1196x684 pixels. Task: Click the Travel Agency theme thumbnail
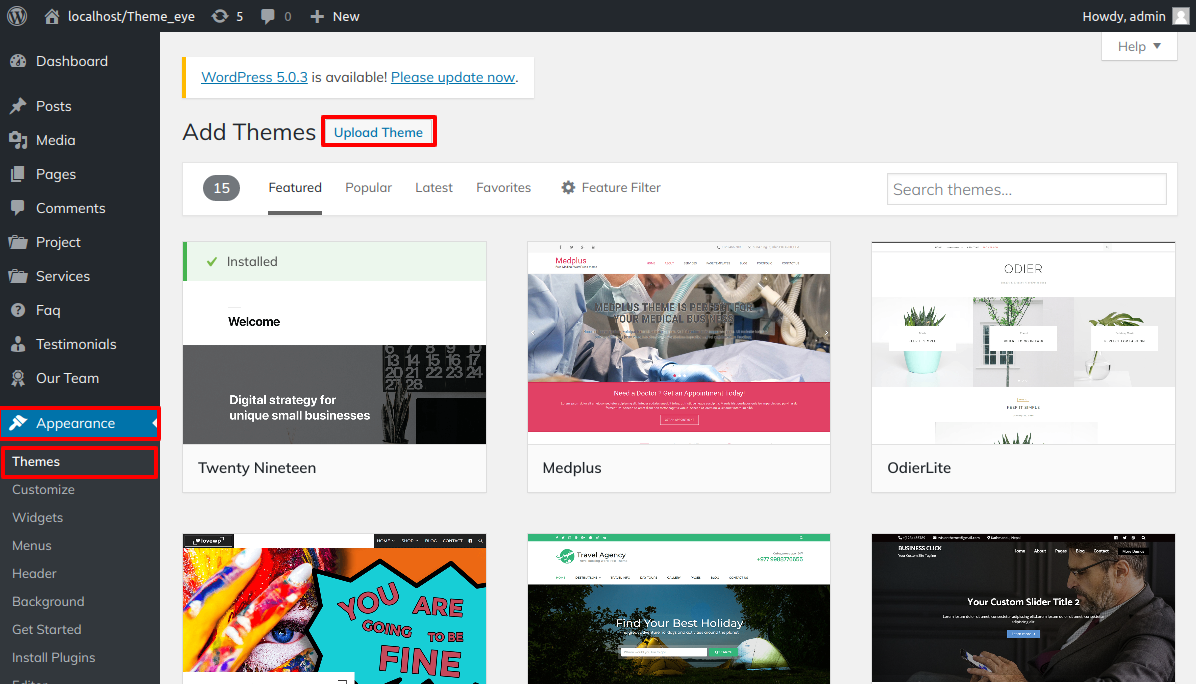pos(679,609)
